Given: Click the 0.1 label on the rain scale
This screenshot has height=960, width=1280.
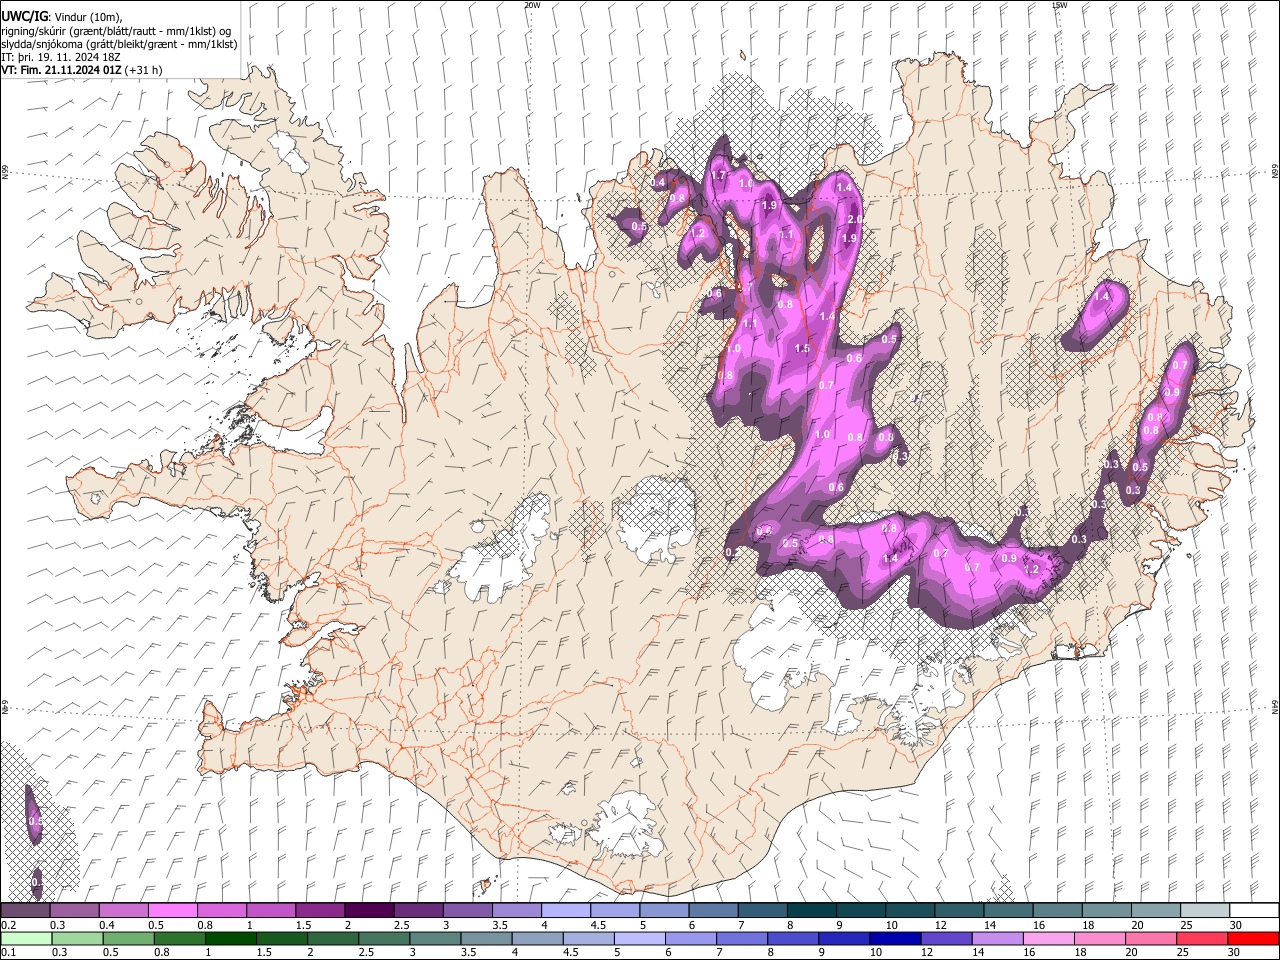Looking at the screenshot, I should click(x=8, y=953).
